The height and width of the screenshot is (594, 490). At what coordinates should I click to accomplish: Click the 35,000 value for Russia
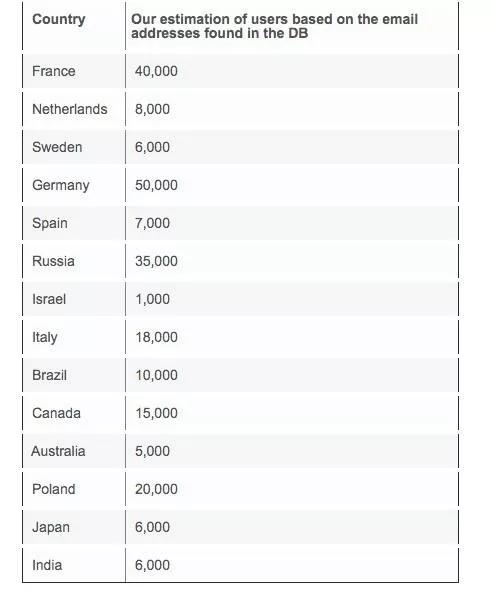click(156, 261)
